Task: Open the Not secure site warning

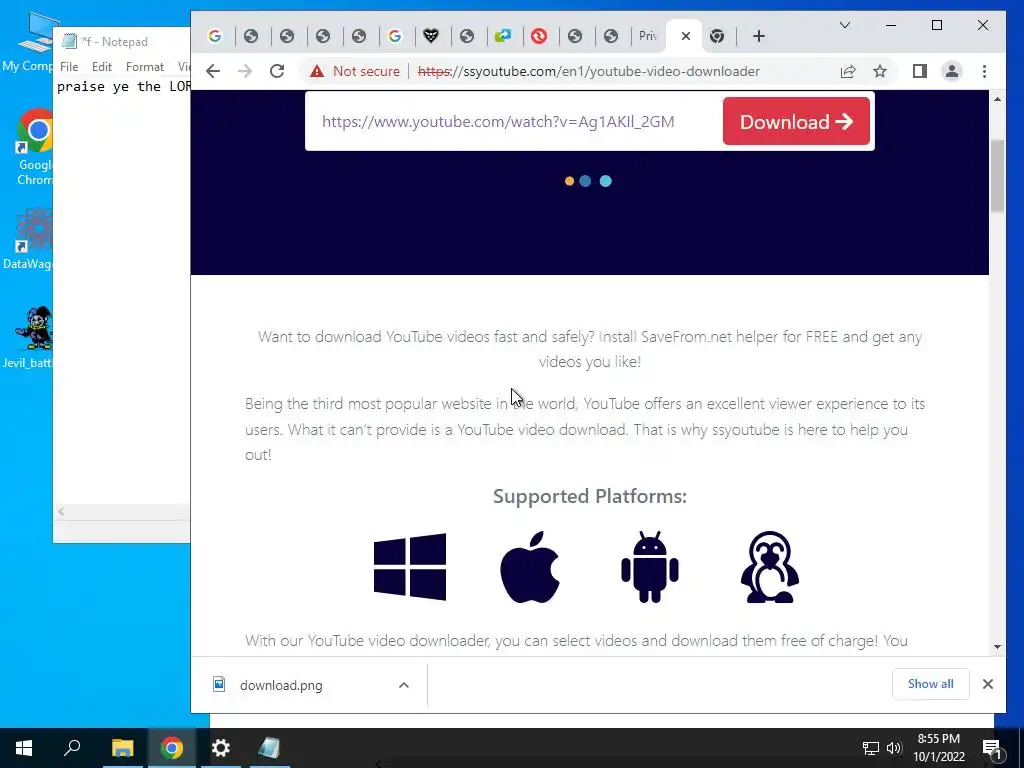Action: coord(355,71)
